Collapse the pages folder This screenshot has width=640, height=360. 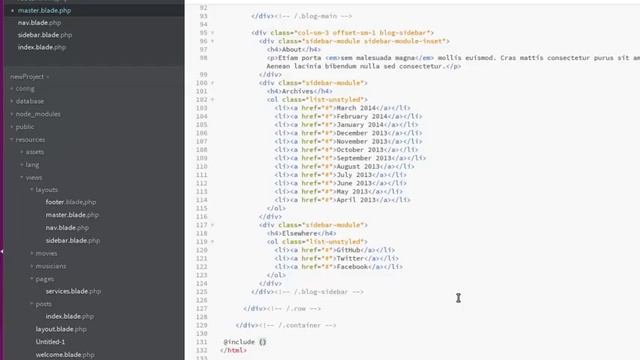coord(32,278)
